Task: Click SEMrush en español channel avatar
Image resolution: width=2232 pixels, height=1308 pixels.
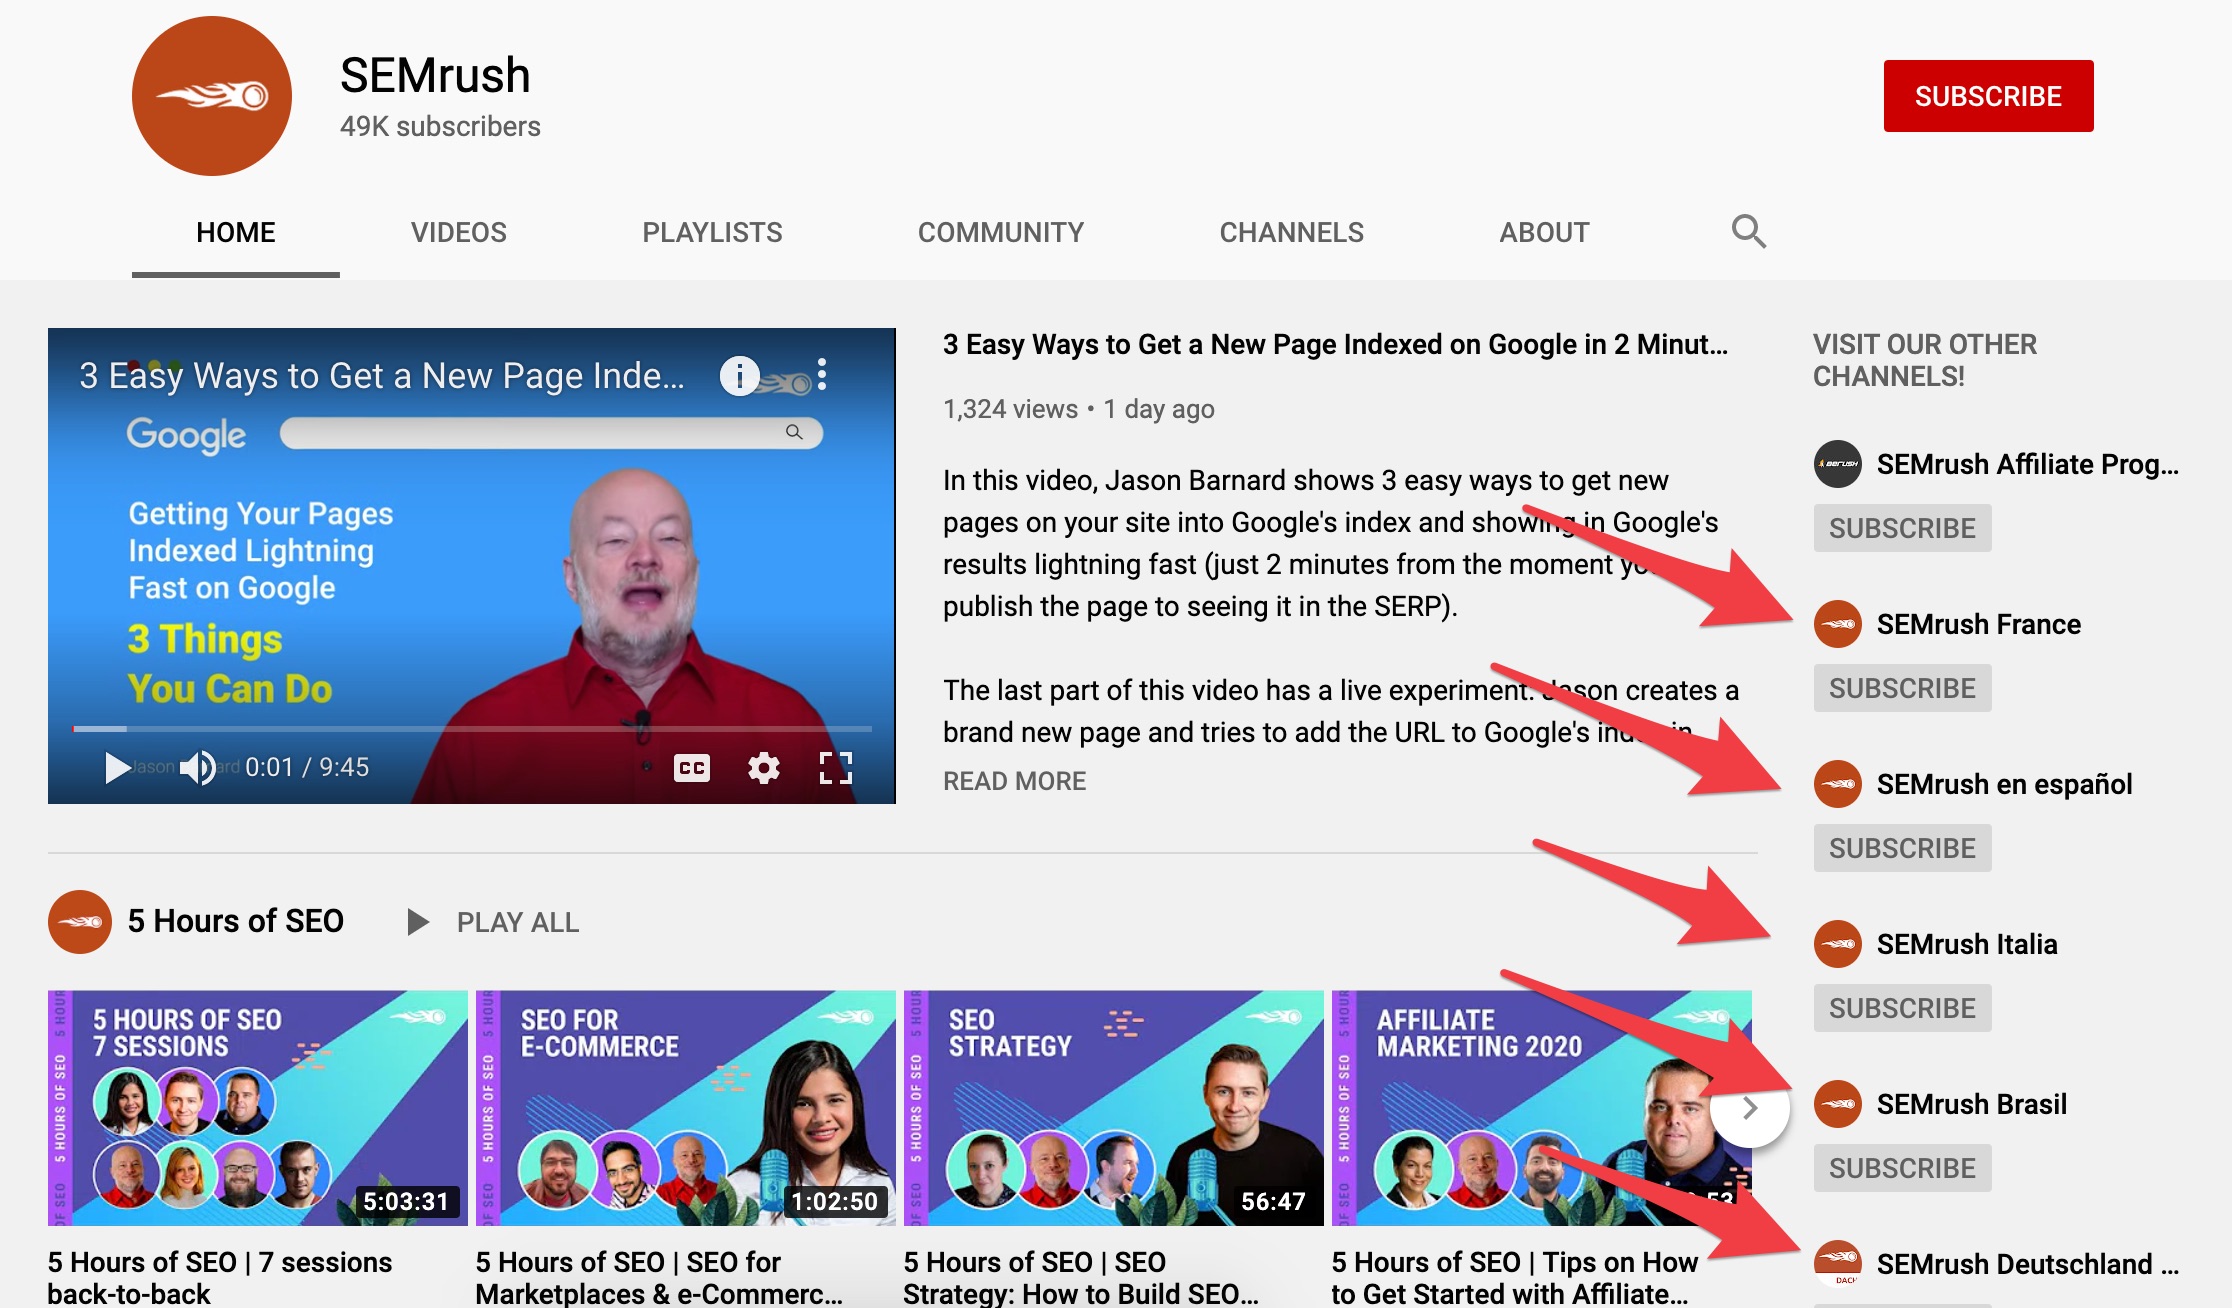Action: pos(1838,784)
